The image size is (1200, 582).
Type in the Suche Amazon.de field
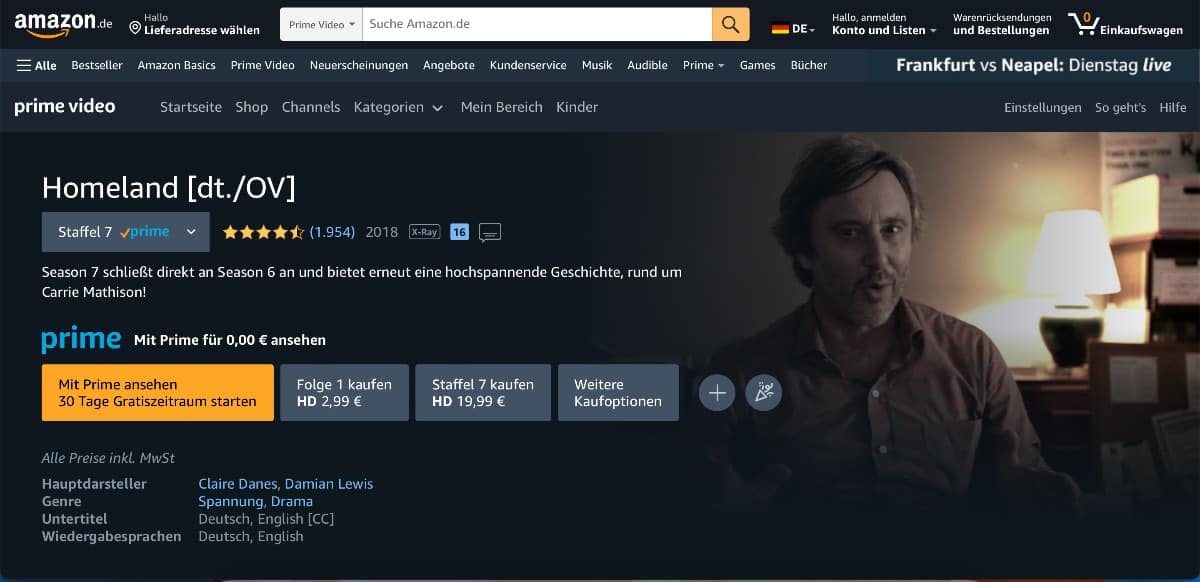click(x=536, y=24)
